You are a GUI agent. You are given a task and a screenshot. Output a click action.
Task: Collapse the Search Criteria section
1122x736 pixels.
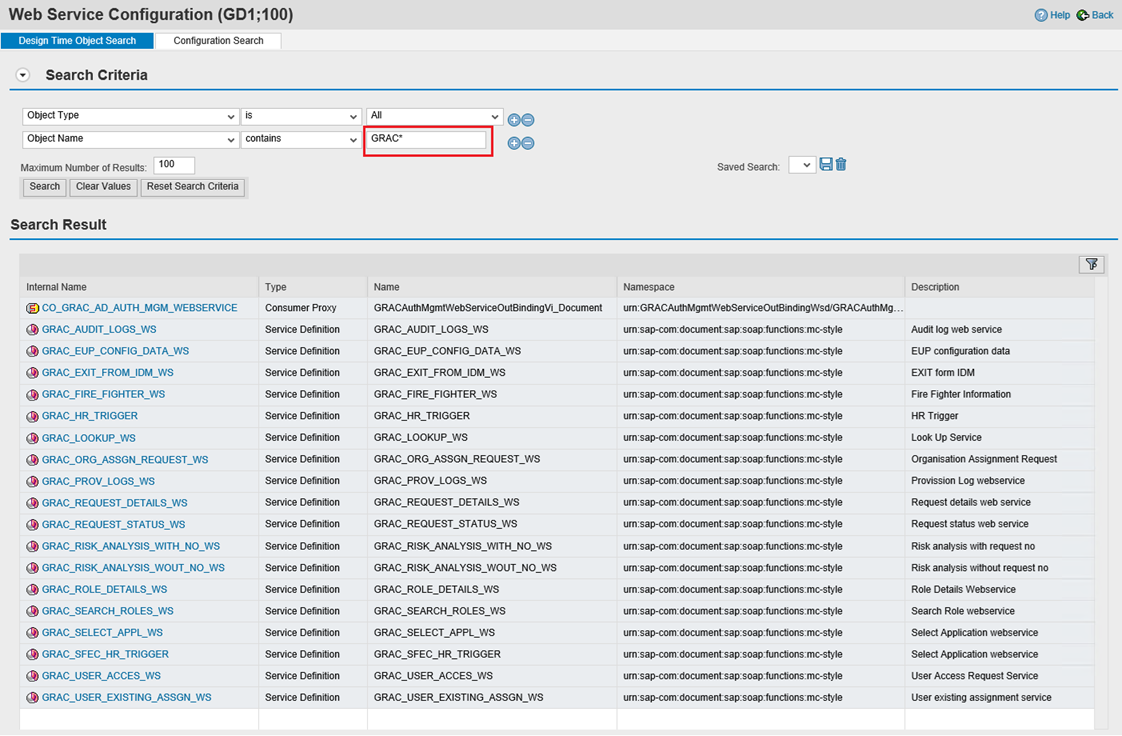(x=23, y=75)
